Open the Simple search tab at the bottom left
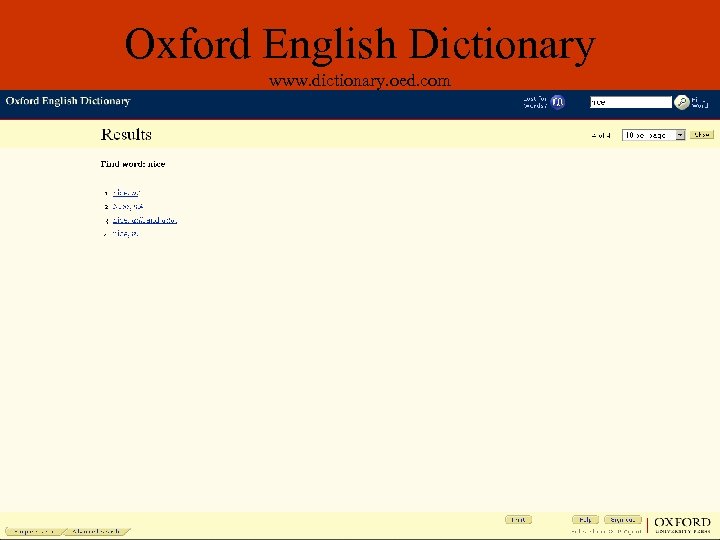The image size is (720, 540). pos(34,531)
